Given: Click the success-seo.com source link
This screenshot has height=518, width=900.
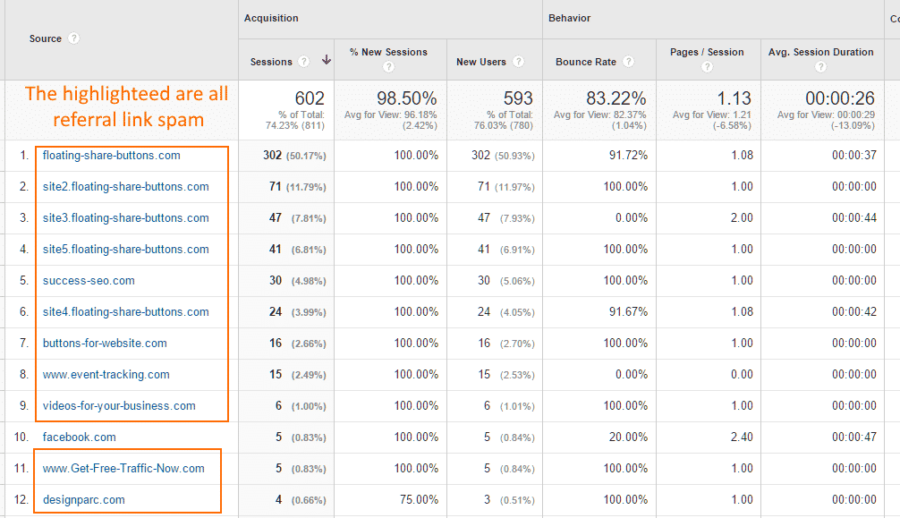Looking at the screenshot, I should (x=88, y=280).
